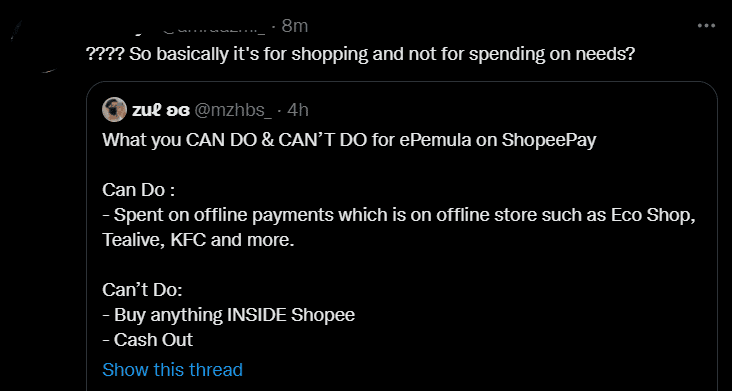Open zul's round profile picture in quoted tweet

[x=114, y=110]
